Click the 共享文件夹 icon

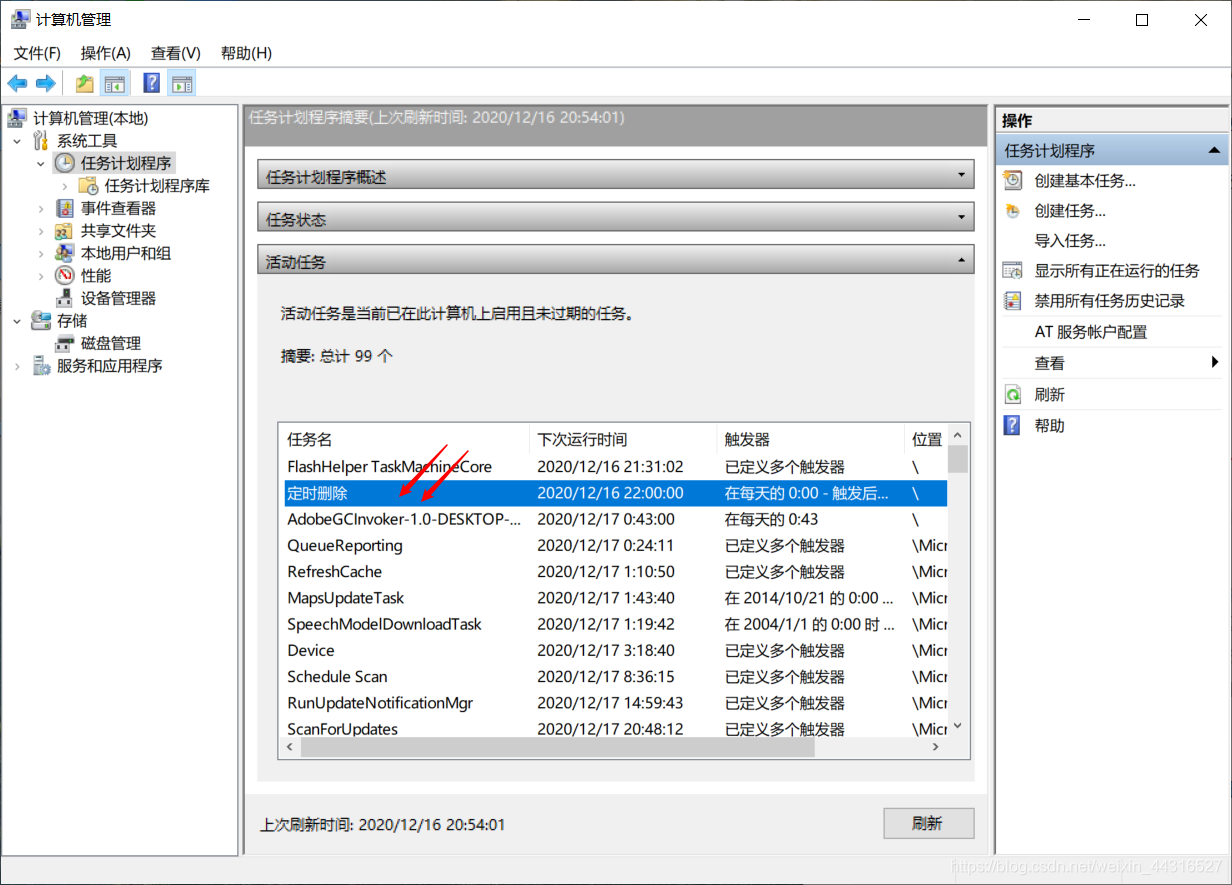pyautogui.click(x=65, y=231)
